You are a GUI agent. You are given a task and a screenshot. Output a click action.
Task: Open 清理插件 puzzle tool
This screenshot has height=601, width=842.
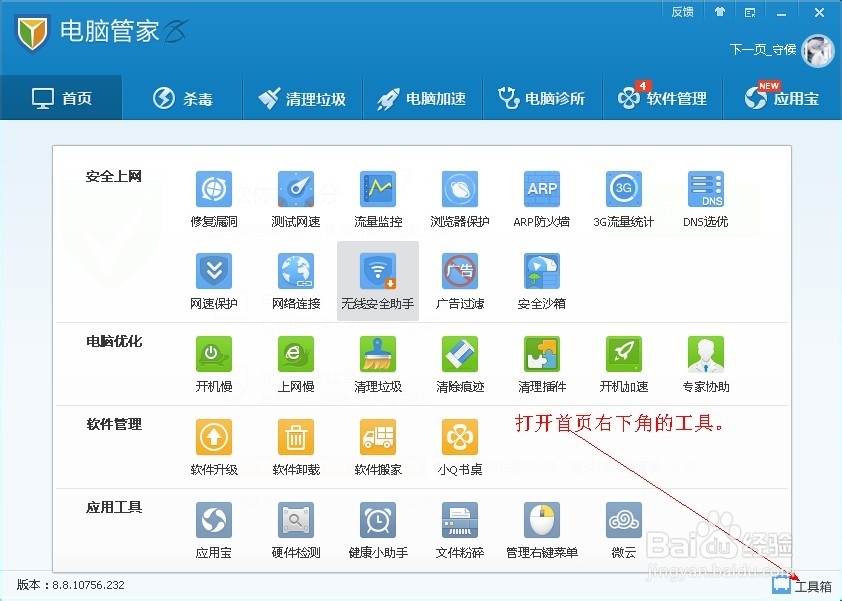[542, 364]
